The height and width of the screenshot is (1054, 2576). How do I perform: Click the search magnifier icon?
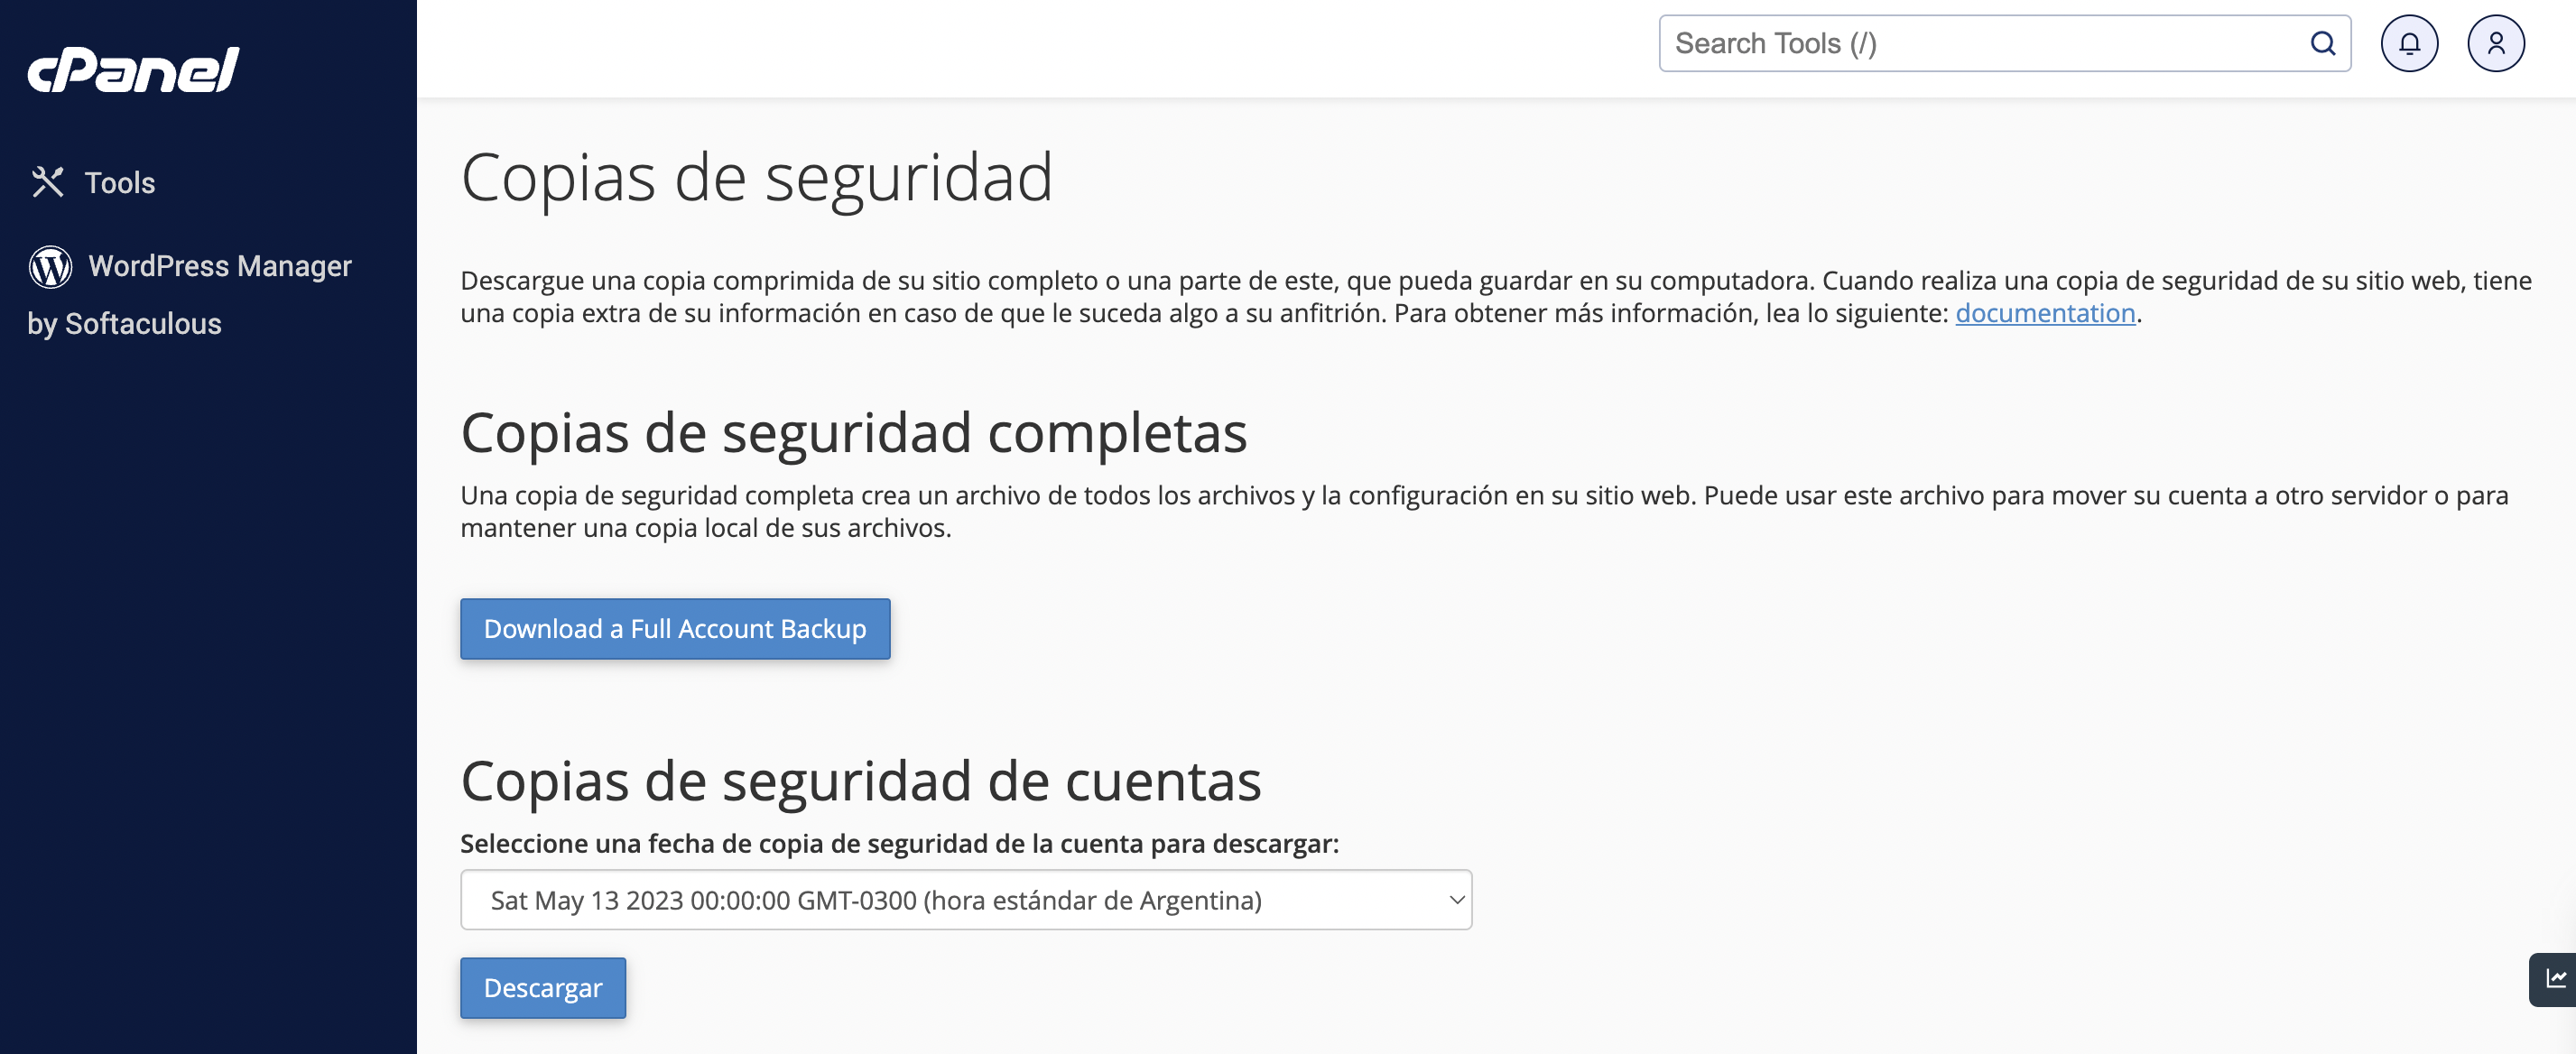pos(2322,43)
